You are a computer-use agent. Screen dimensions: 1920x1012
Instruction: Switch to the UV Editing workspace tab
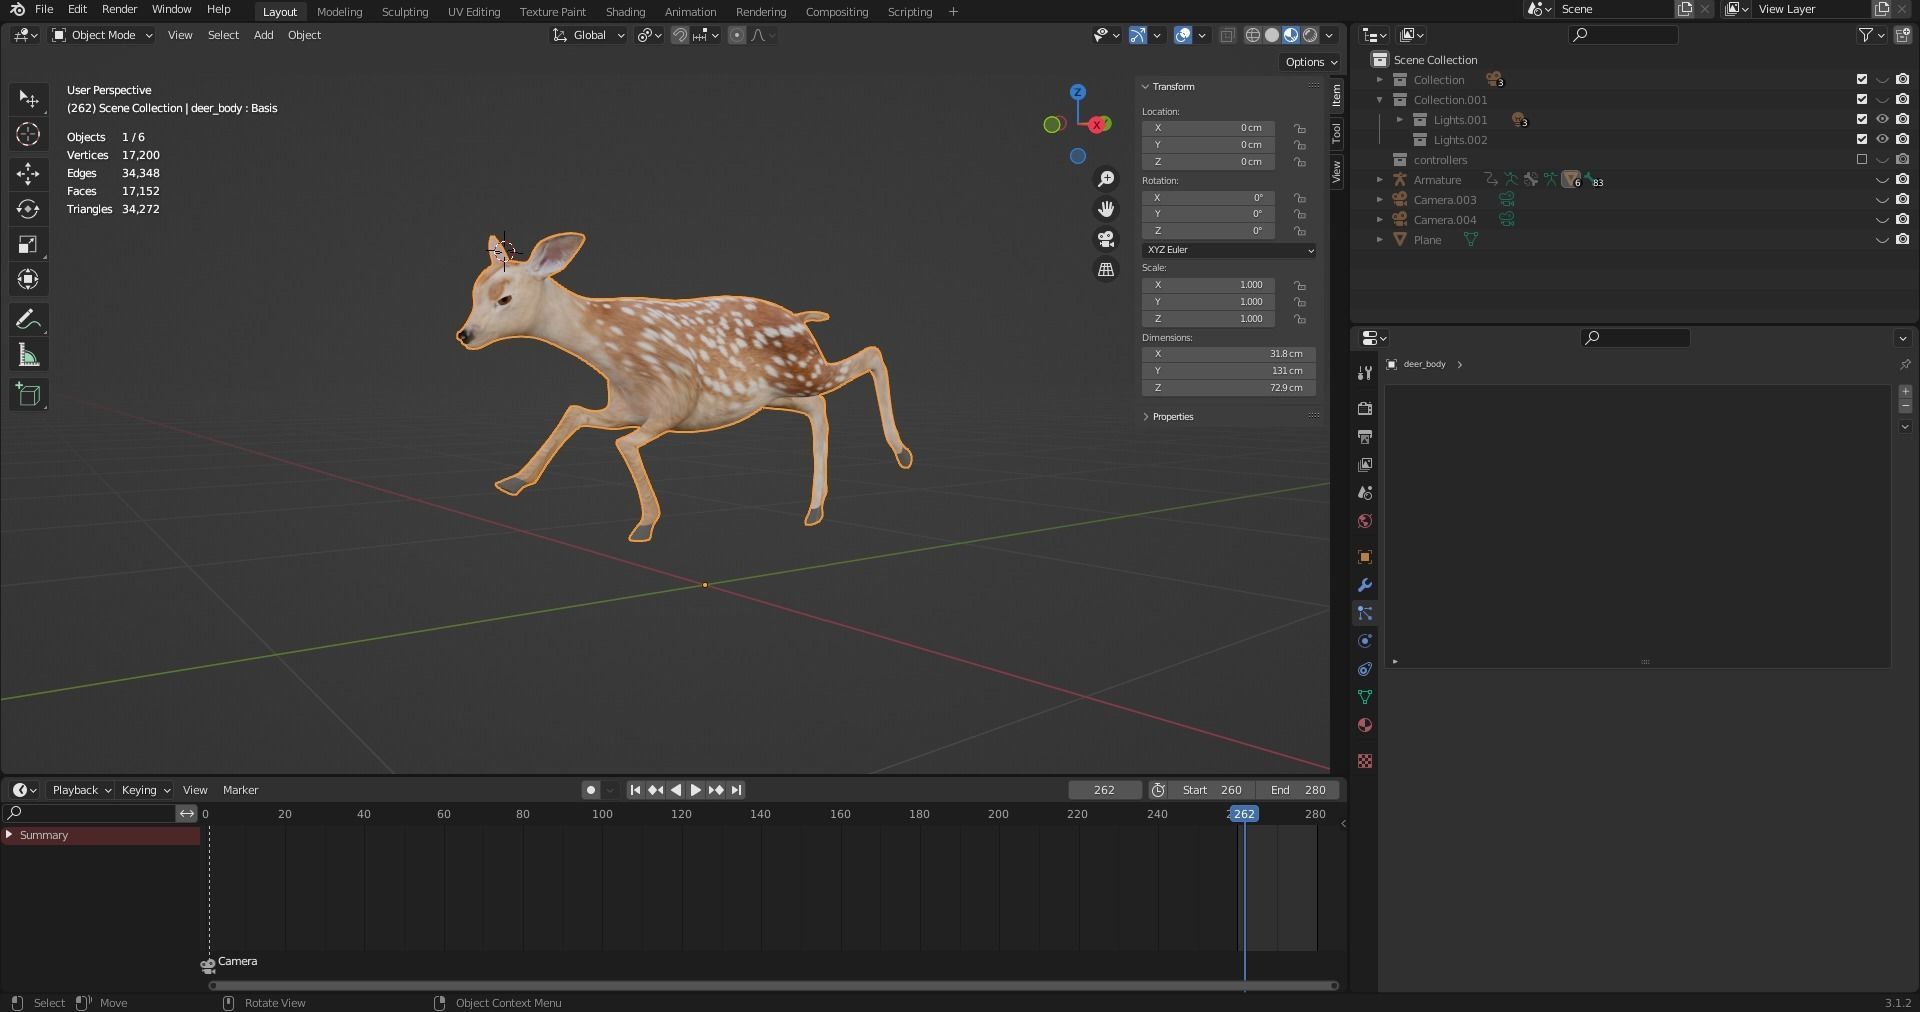click(x=474, y=12)
